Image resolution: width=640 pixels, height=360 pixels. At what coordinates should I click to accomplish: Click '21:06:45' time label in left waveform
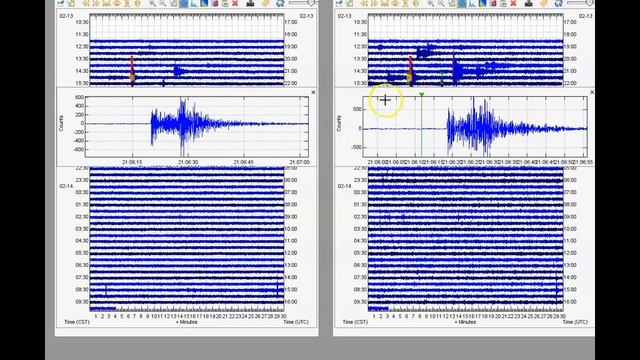[243, 162]
